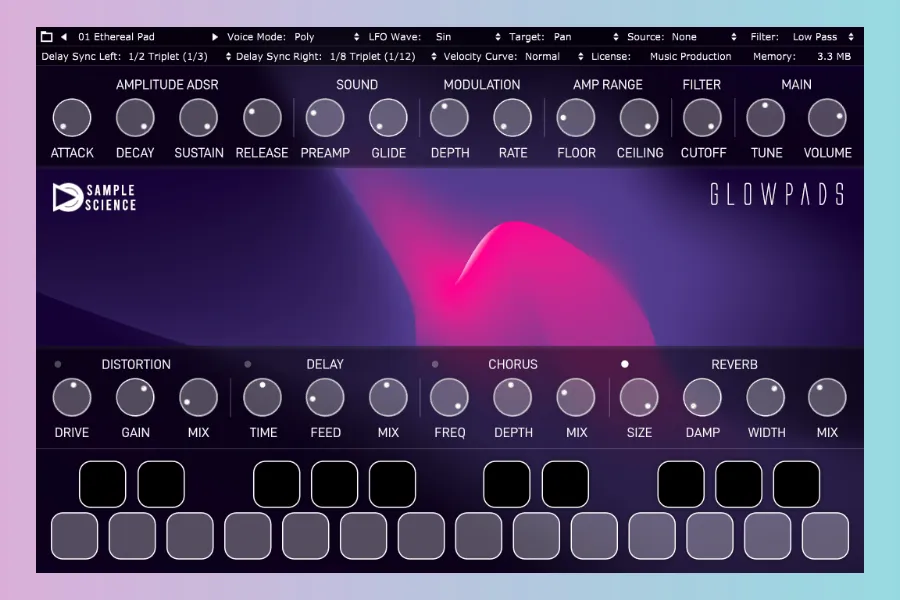The image size is (900, 600).
Task: Click the Preamp knob
Action: 325,118
